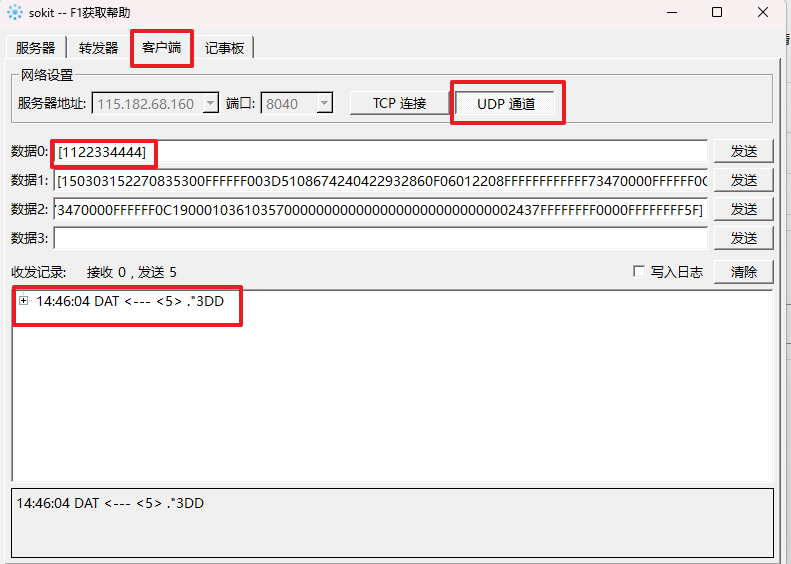791x564 pixels.
Task: Minimize the sokit window
Action: point(672,12)
